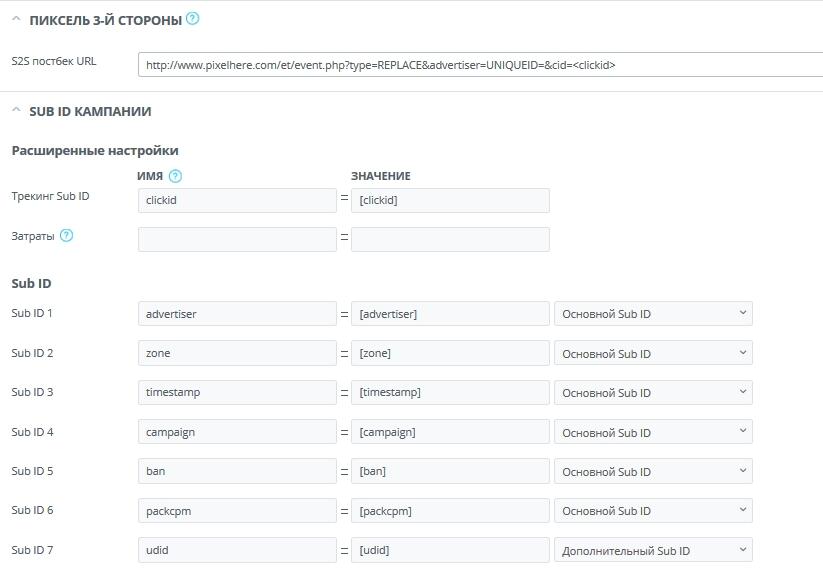Click the S2S постбек URL field
This screenshot has width=823, height=583.
click(x=480, y=65)
